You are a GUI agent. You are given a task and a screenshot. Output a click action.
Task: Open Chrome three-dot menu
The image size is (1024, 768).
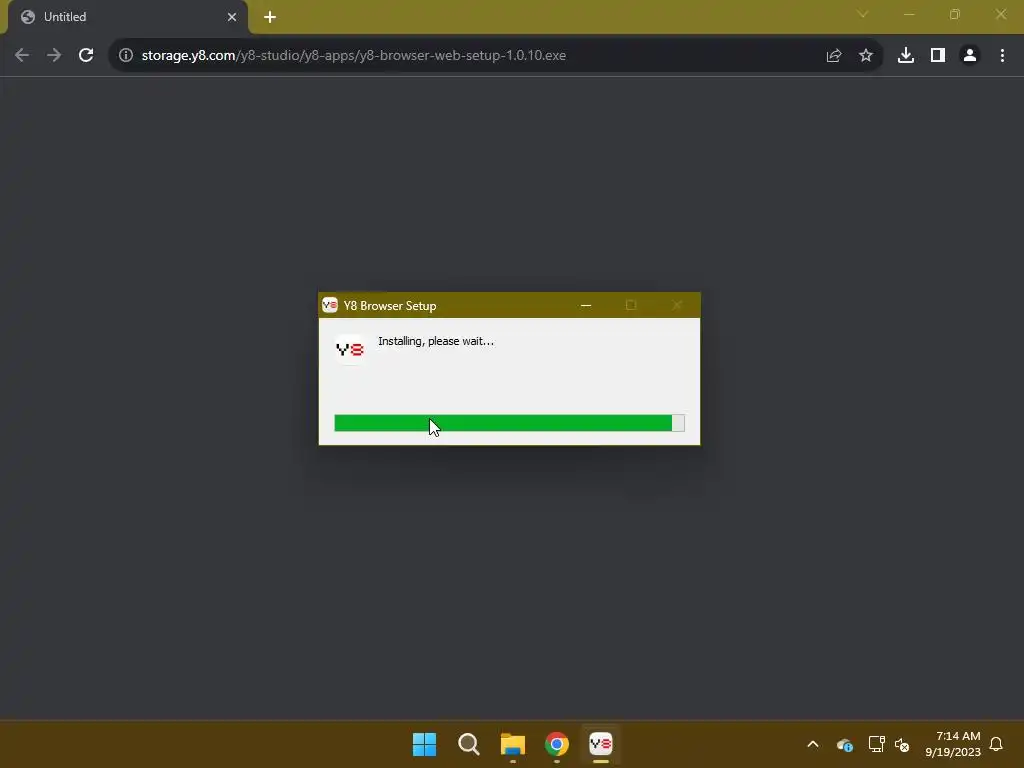(1002, 56)
